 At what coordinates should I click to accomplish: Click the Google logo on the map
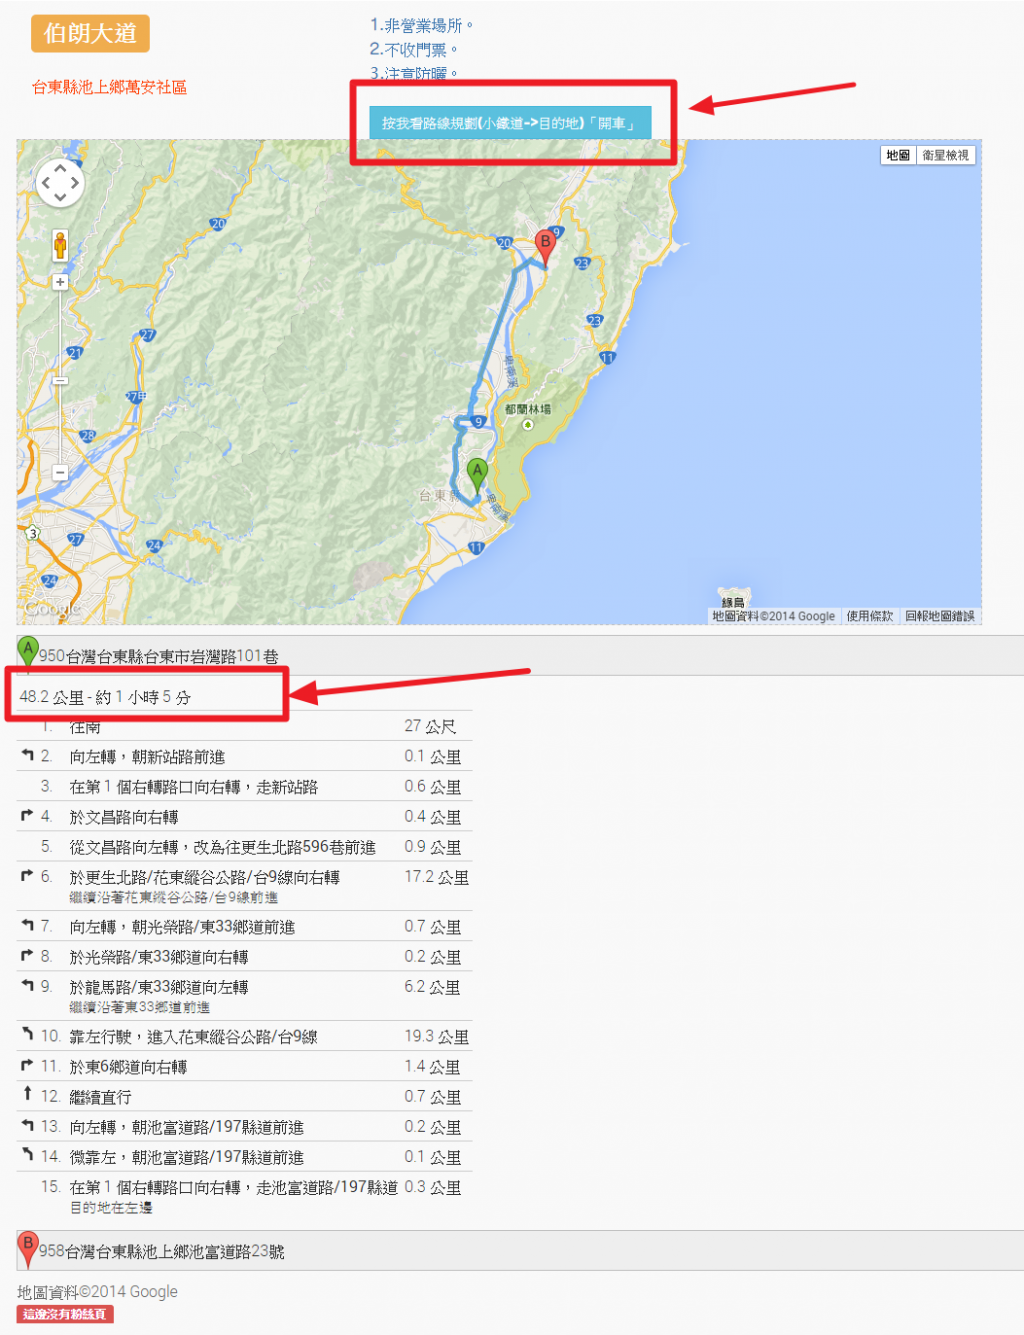pyautogui.click(x=51, y=608)
